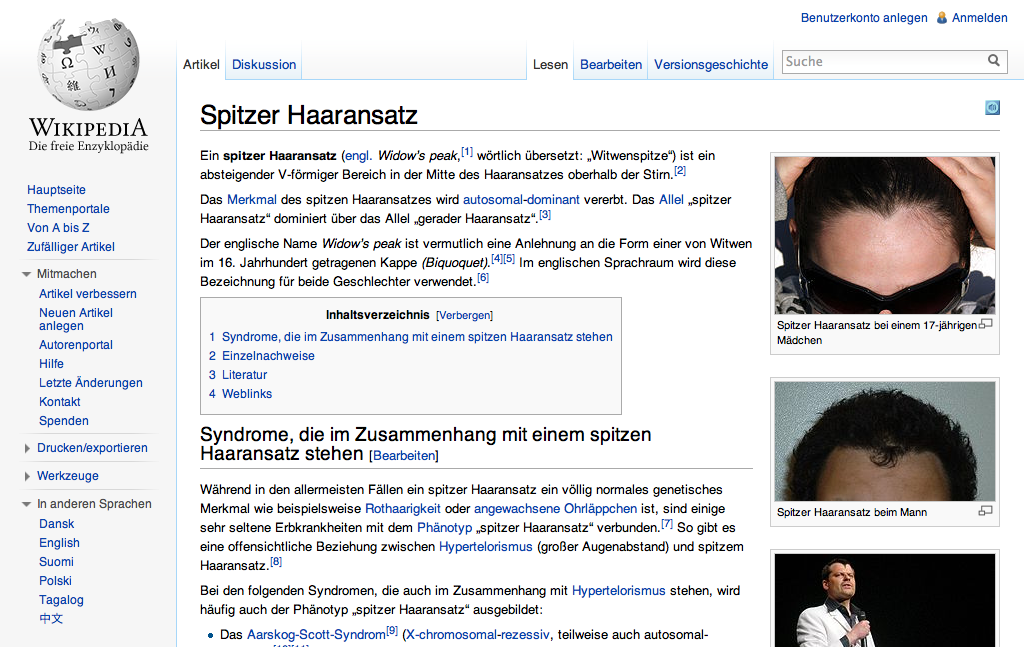
Task: Click Neuen Artikel anlegen
Action: coord(76,319)
